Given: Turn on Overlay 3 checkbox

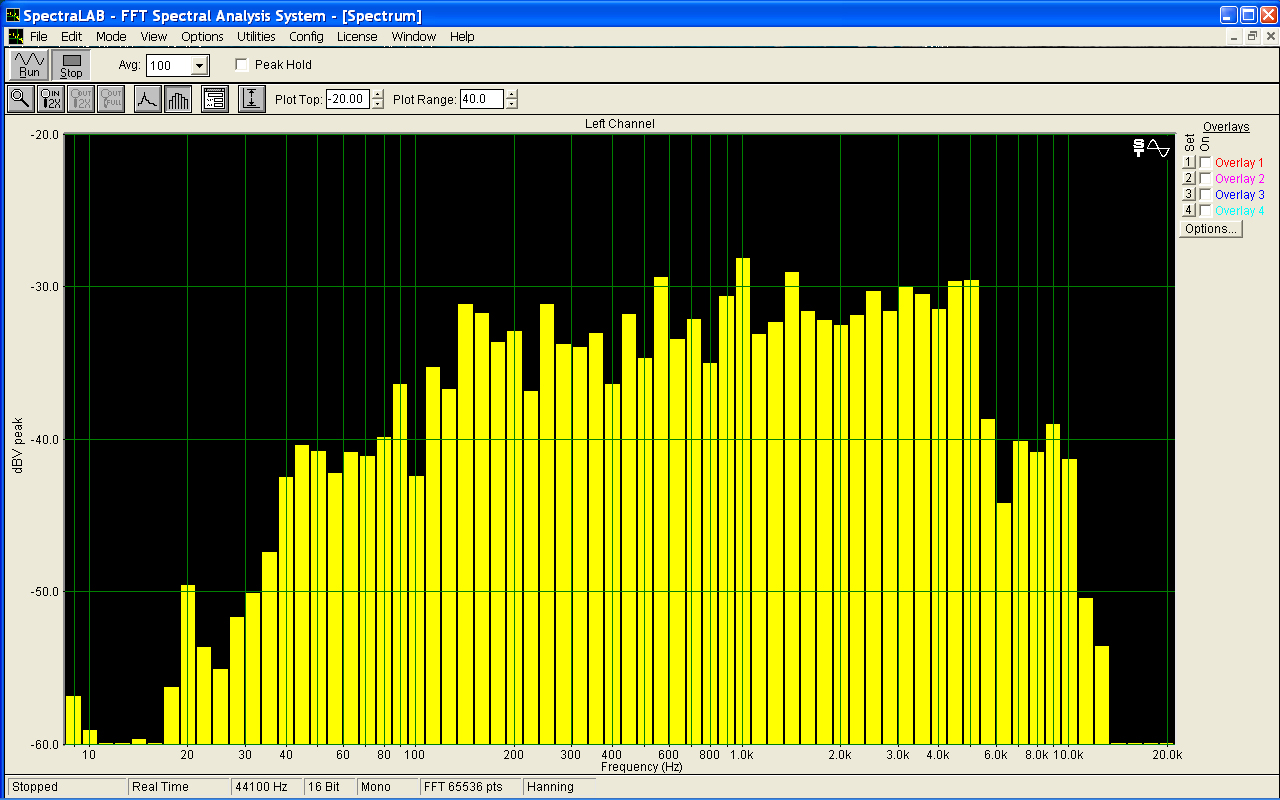Looking at the screenshot, I should pyautogui.click(x=1206, y=195).
